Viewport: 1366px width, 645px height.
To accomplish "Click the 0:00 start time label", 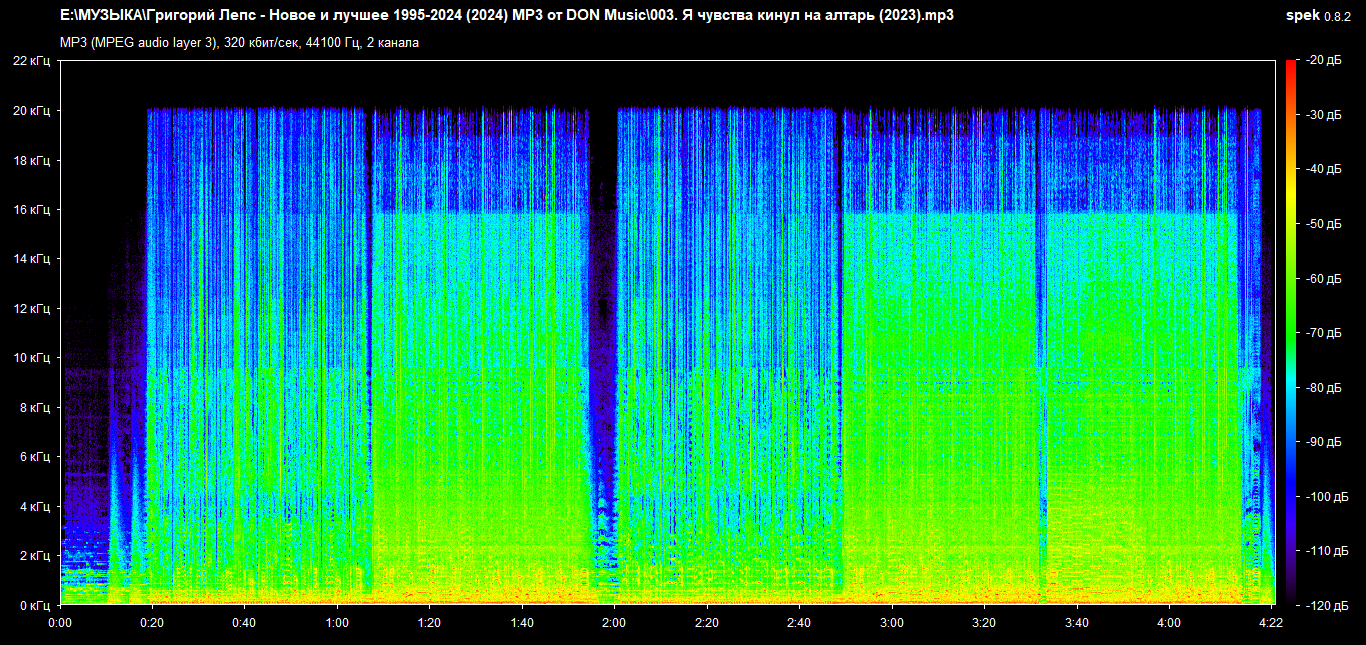I will [x=60, y=622].
